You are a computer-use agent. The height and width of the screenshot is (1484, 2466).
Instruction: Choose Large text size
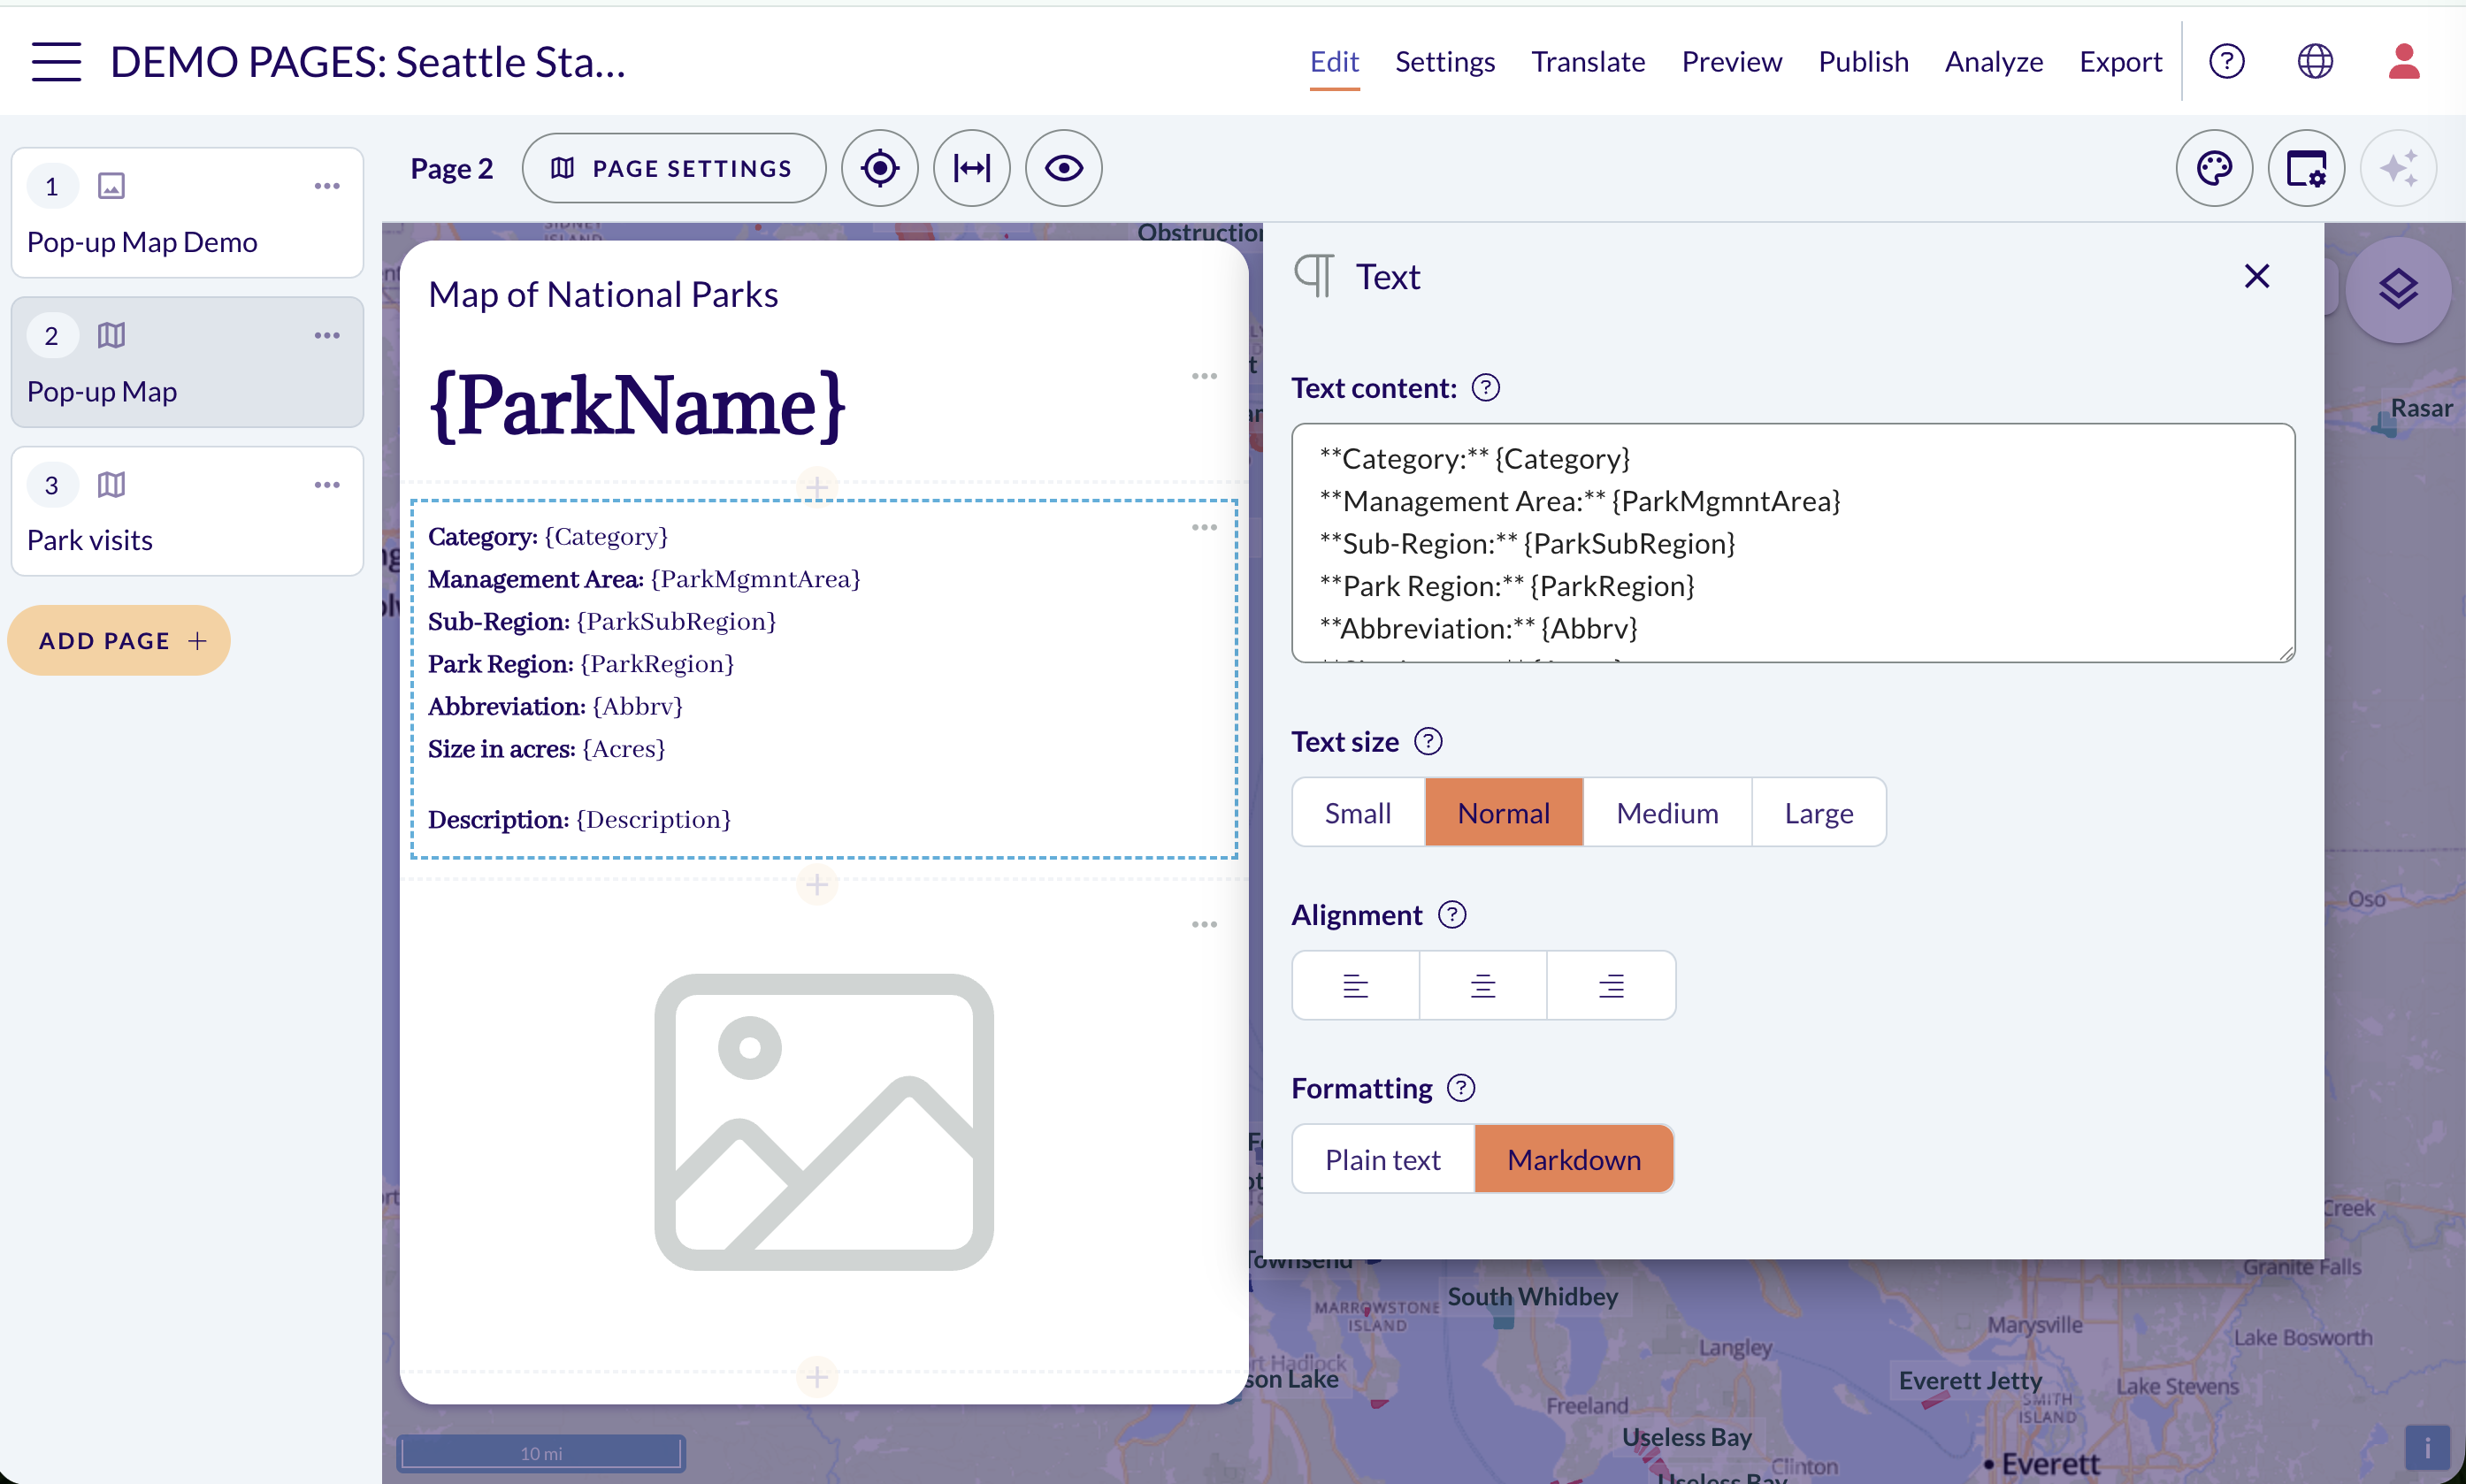pyautogui.click(x=1818, y=812)
